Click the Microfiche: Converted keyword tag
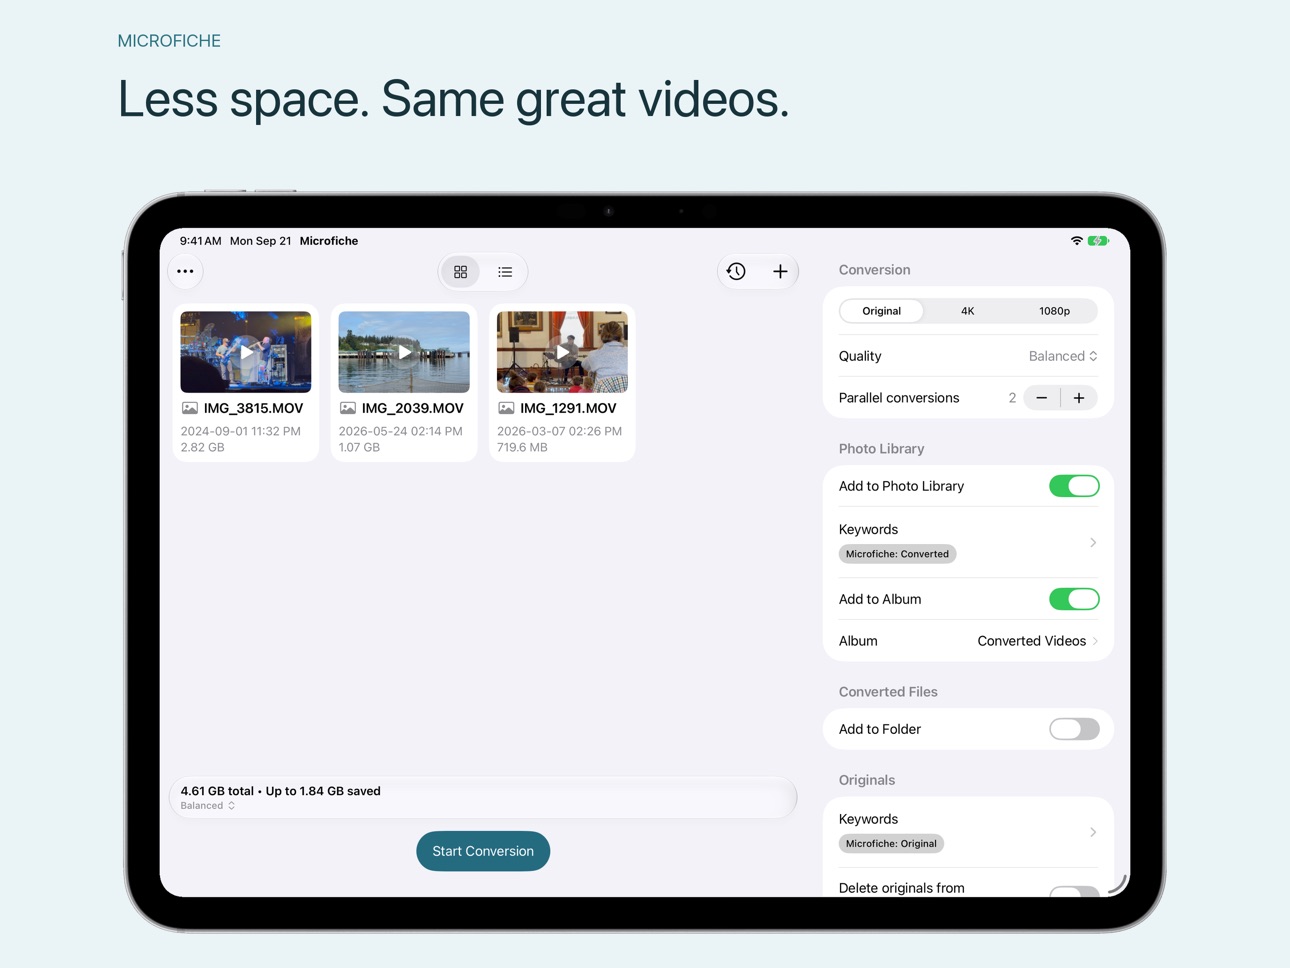The height and width of the screenshot is (968, 1290). [x=897, y=554]
